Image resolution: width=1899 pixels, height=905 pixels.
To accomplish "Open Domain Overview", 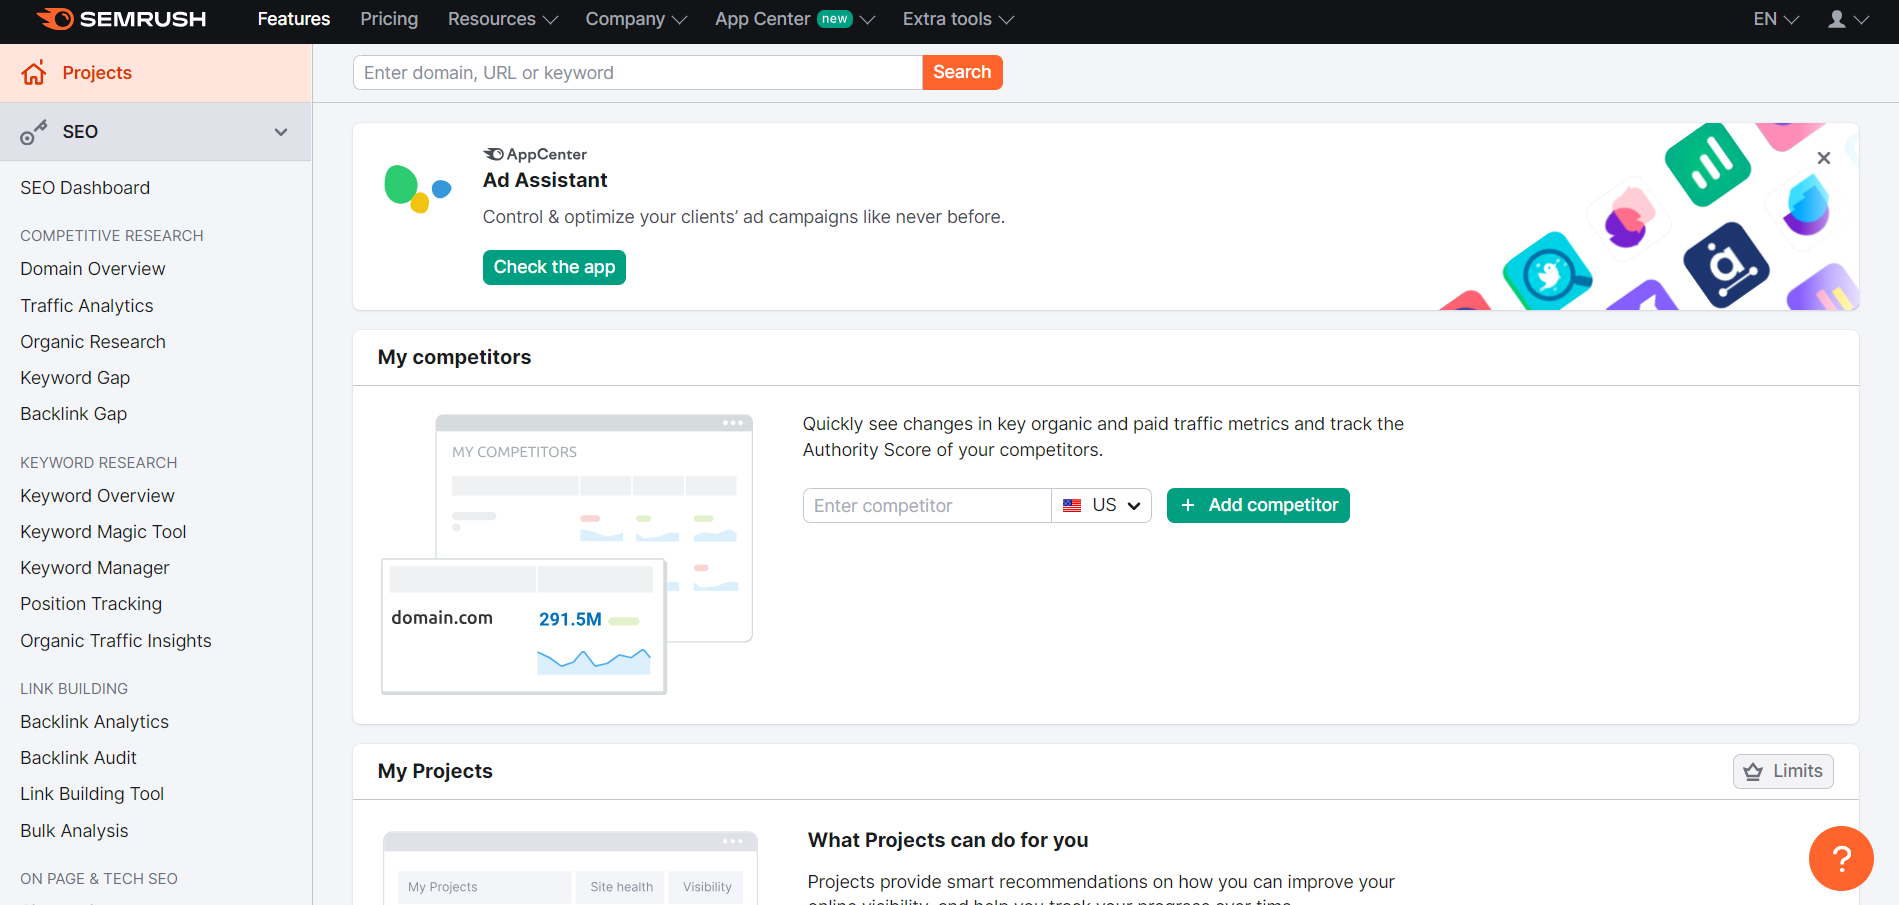I will 93,269.
